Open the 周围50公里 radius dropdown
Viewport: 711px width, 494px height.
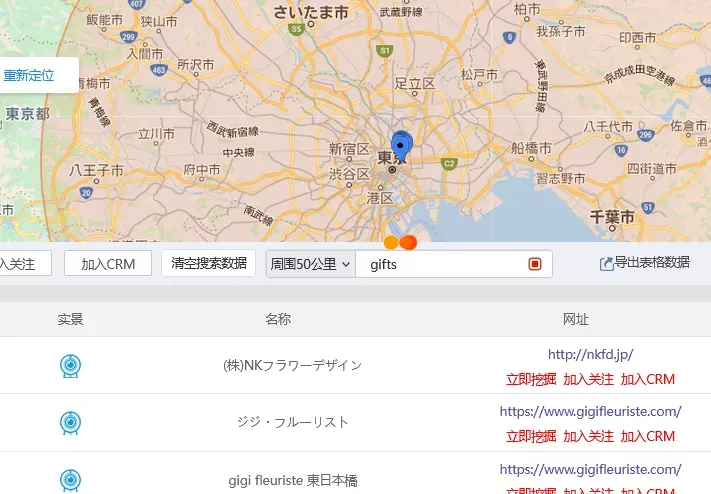click(x=311, y=264)
